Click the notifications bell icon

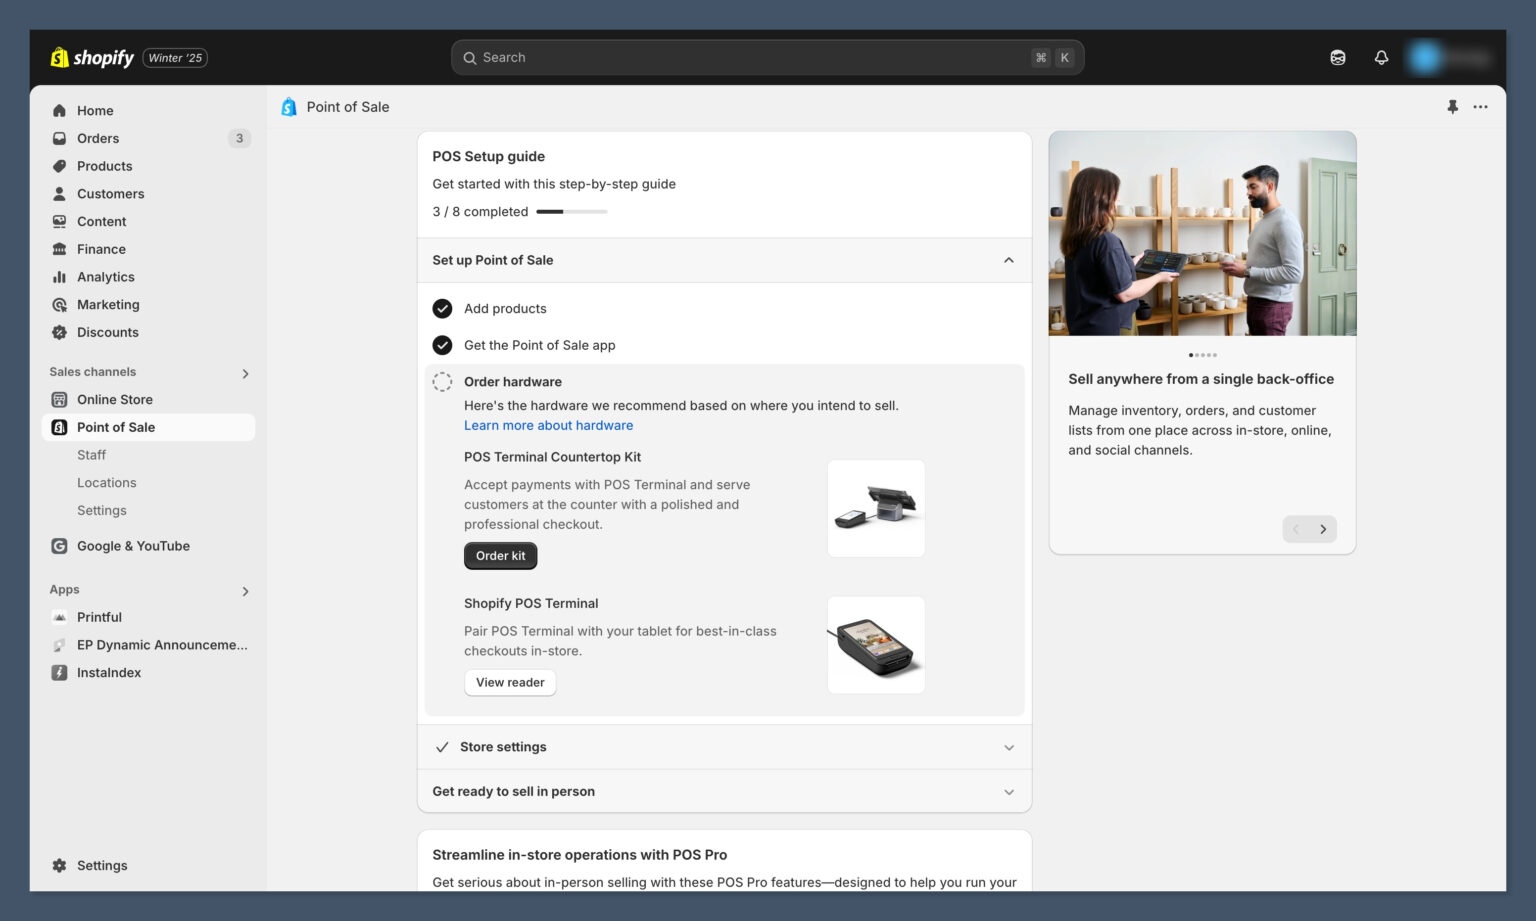pyautogui.click(x=1381, y=57)
